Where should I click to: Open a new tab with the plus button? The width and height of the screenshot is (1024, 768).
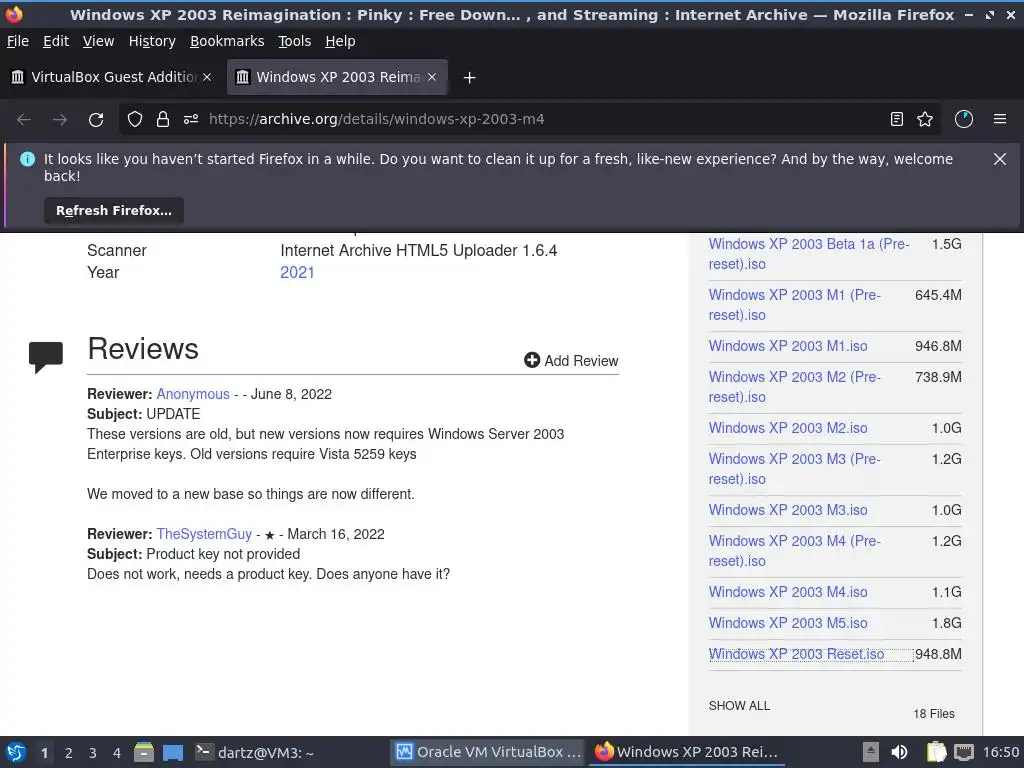[469, 78]
